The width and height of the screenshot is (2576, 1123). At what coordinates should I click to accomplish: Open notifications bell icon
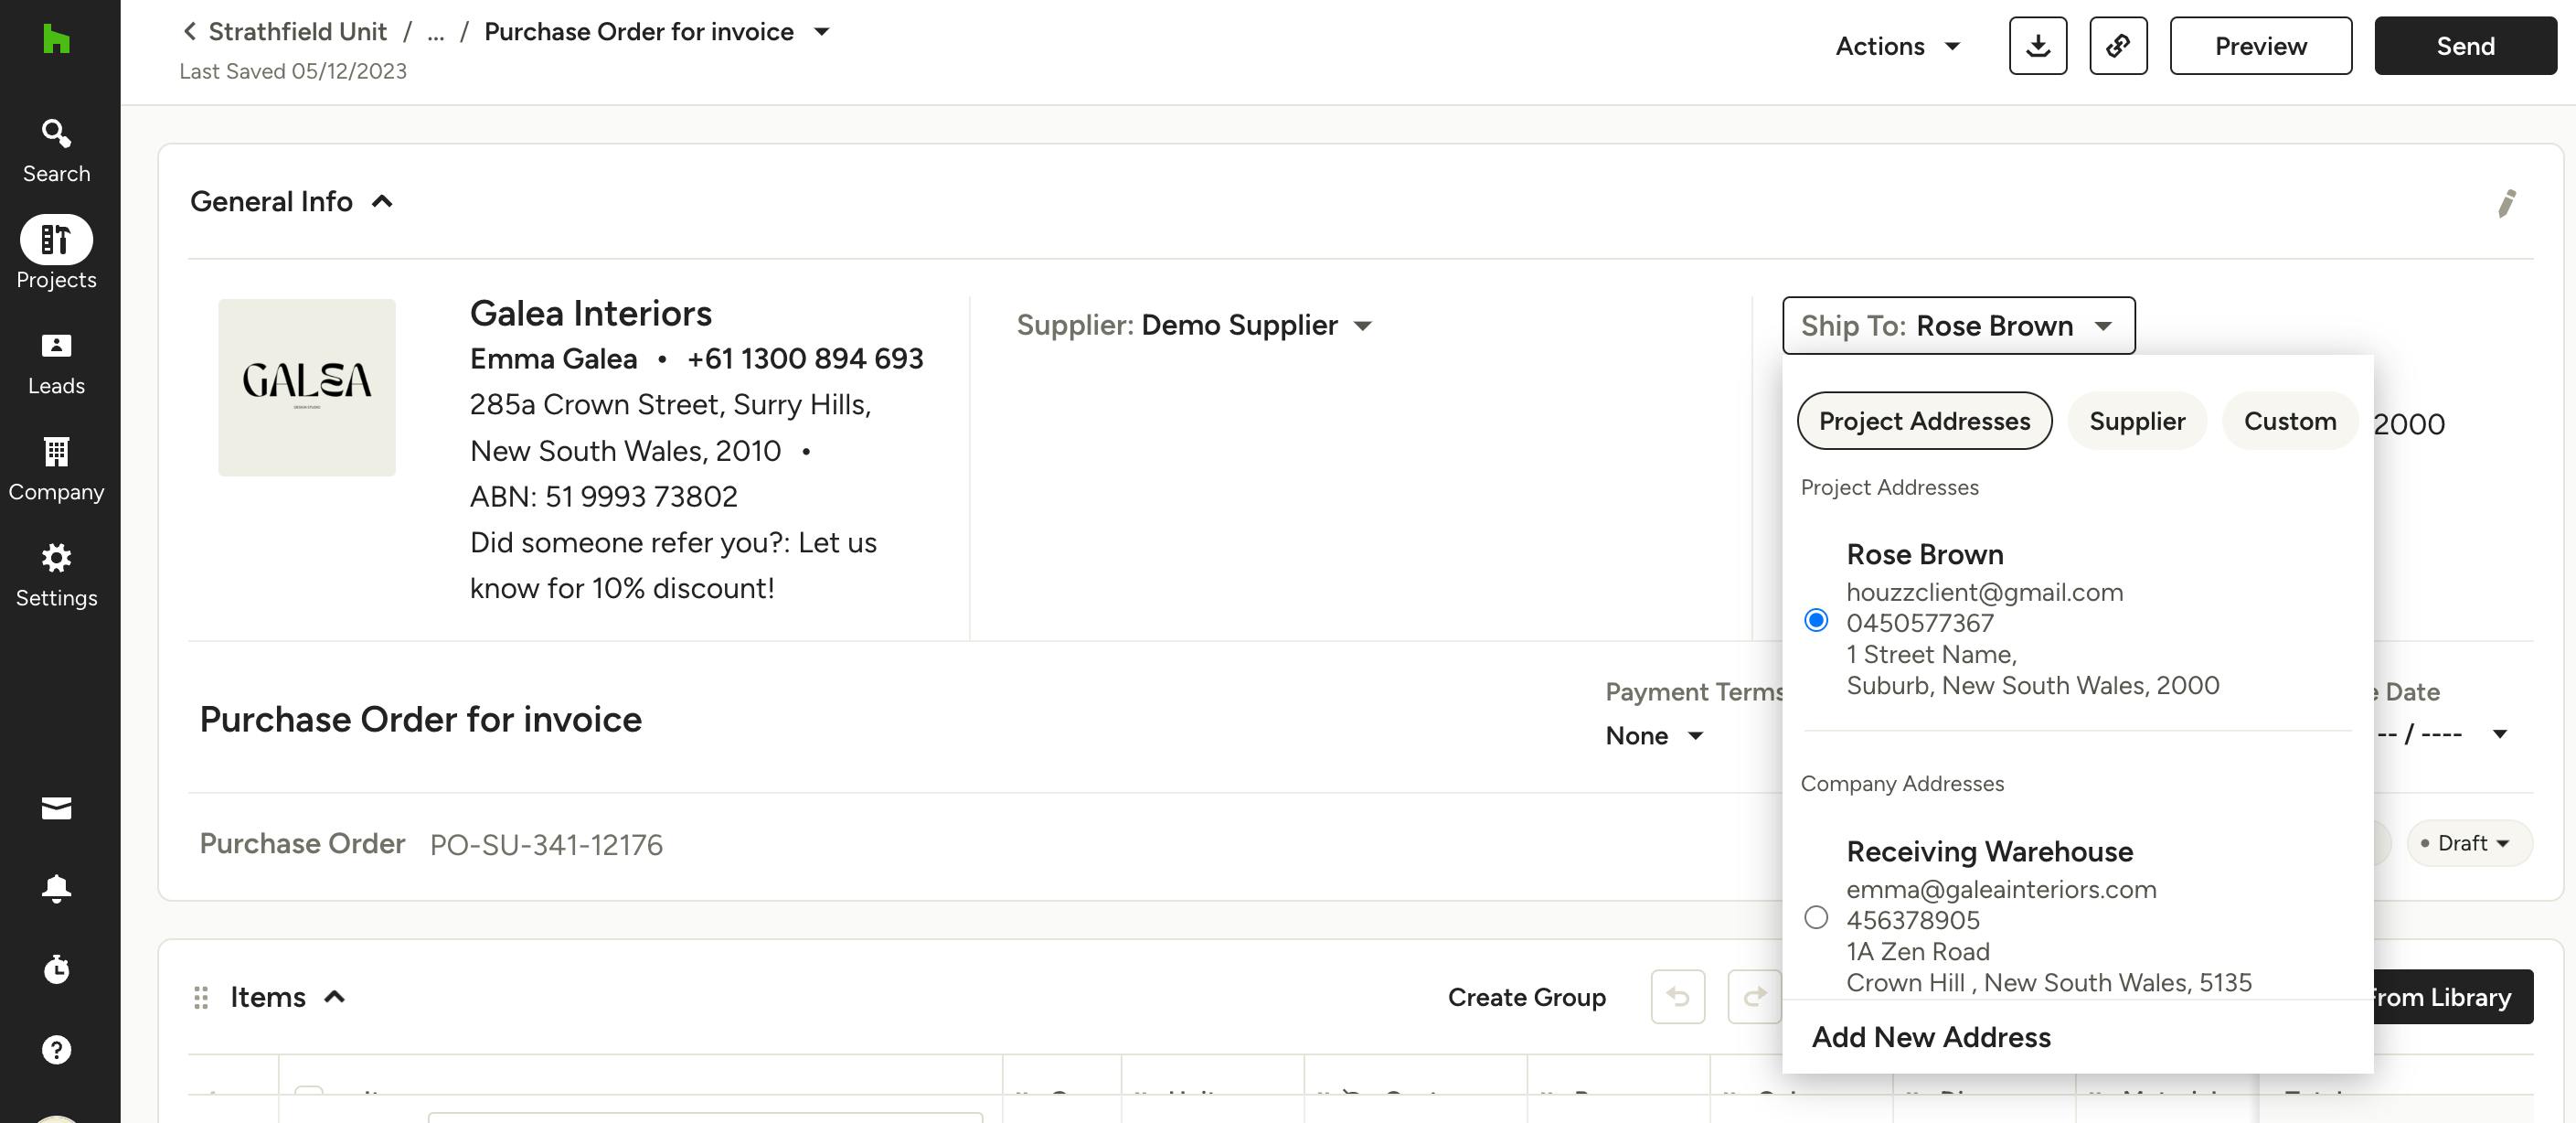[x=56, y=888]
